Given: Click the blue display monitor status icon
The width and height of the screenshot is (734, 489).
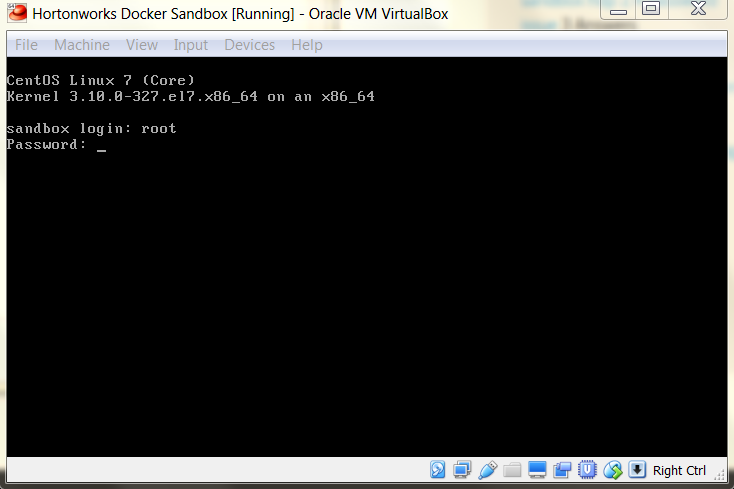Looking at the screenshot, I should click(x=537, y=470).
